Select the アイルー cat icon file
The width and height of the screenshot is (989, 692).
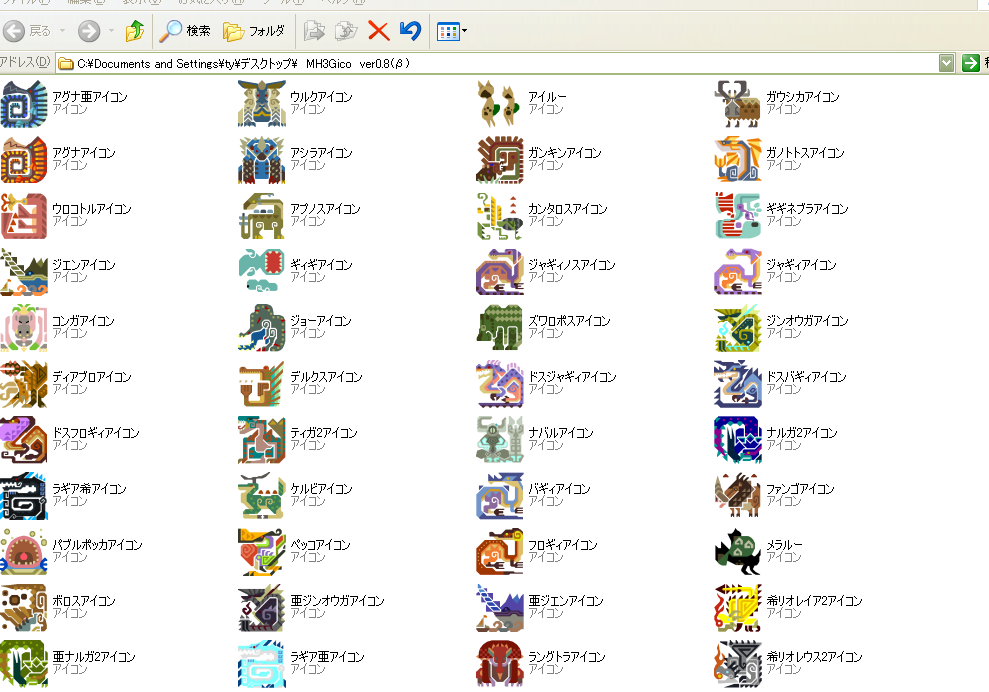pos(500,104)
